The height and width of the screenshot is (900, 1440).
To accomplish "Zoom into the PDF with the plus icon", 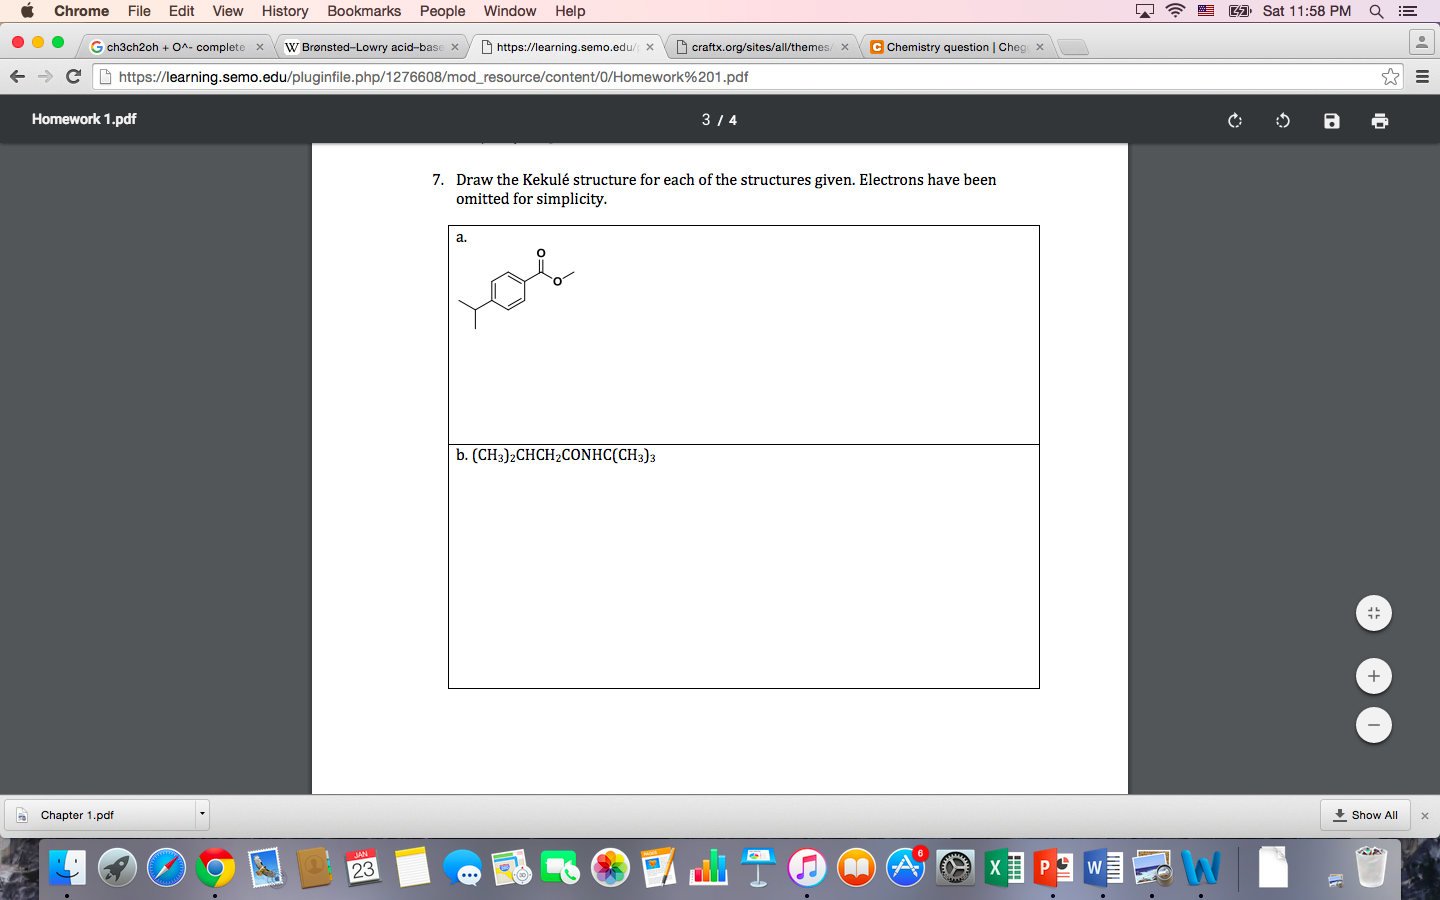I will [x=1373, y=676].
